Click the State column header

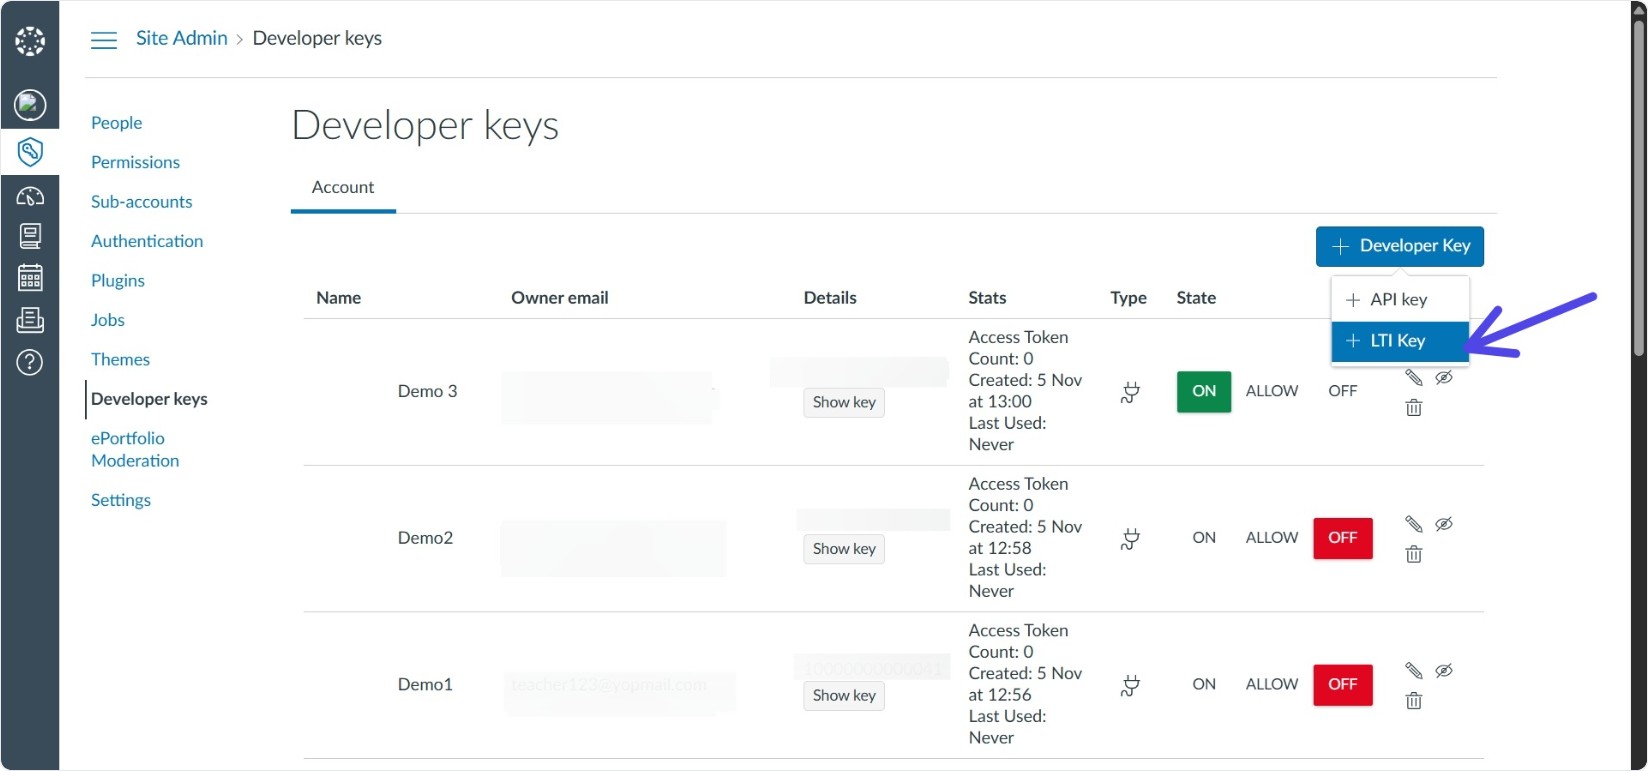[1196, 298]
